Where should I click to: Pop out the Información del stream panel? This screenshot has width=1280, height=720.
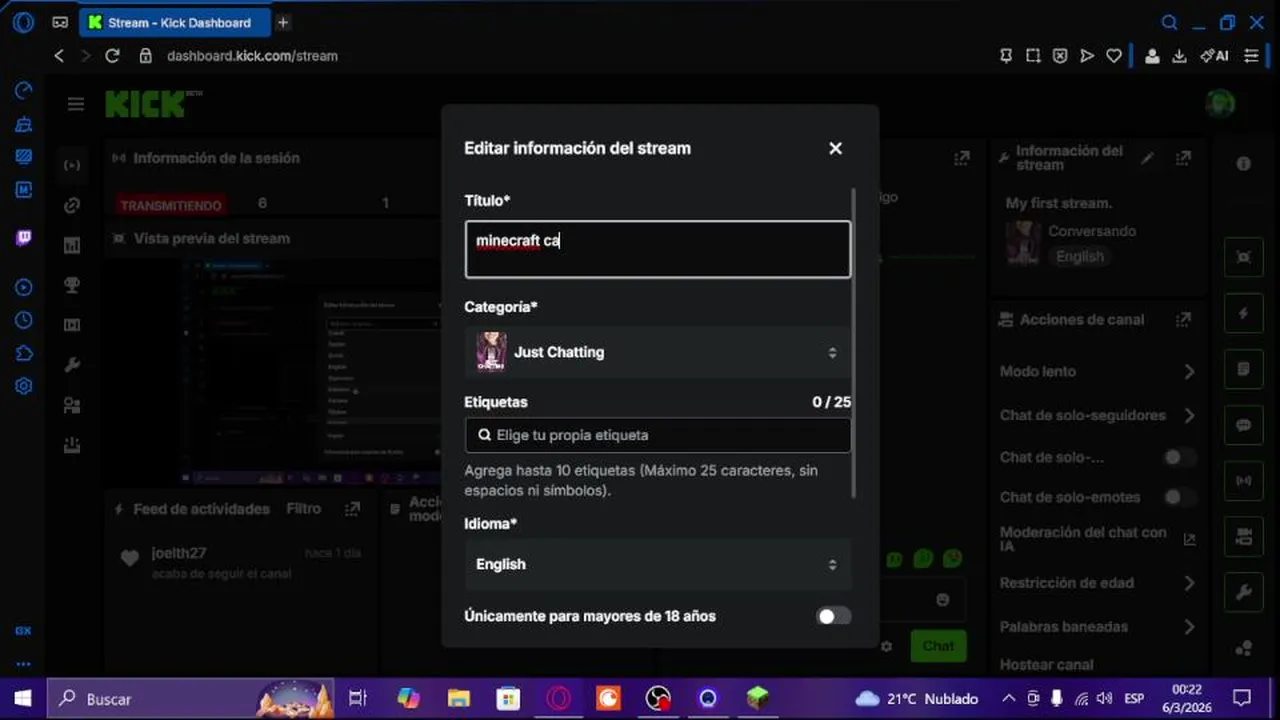coord(1183,158)
